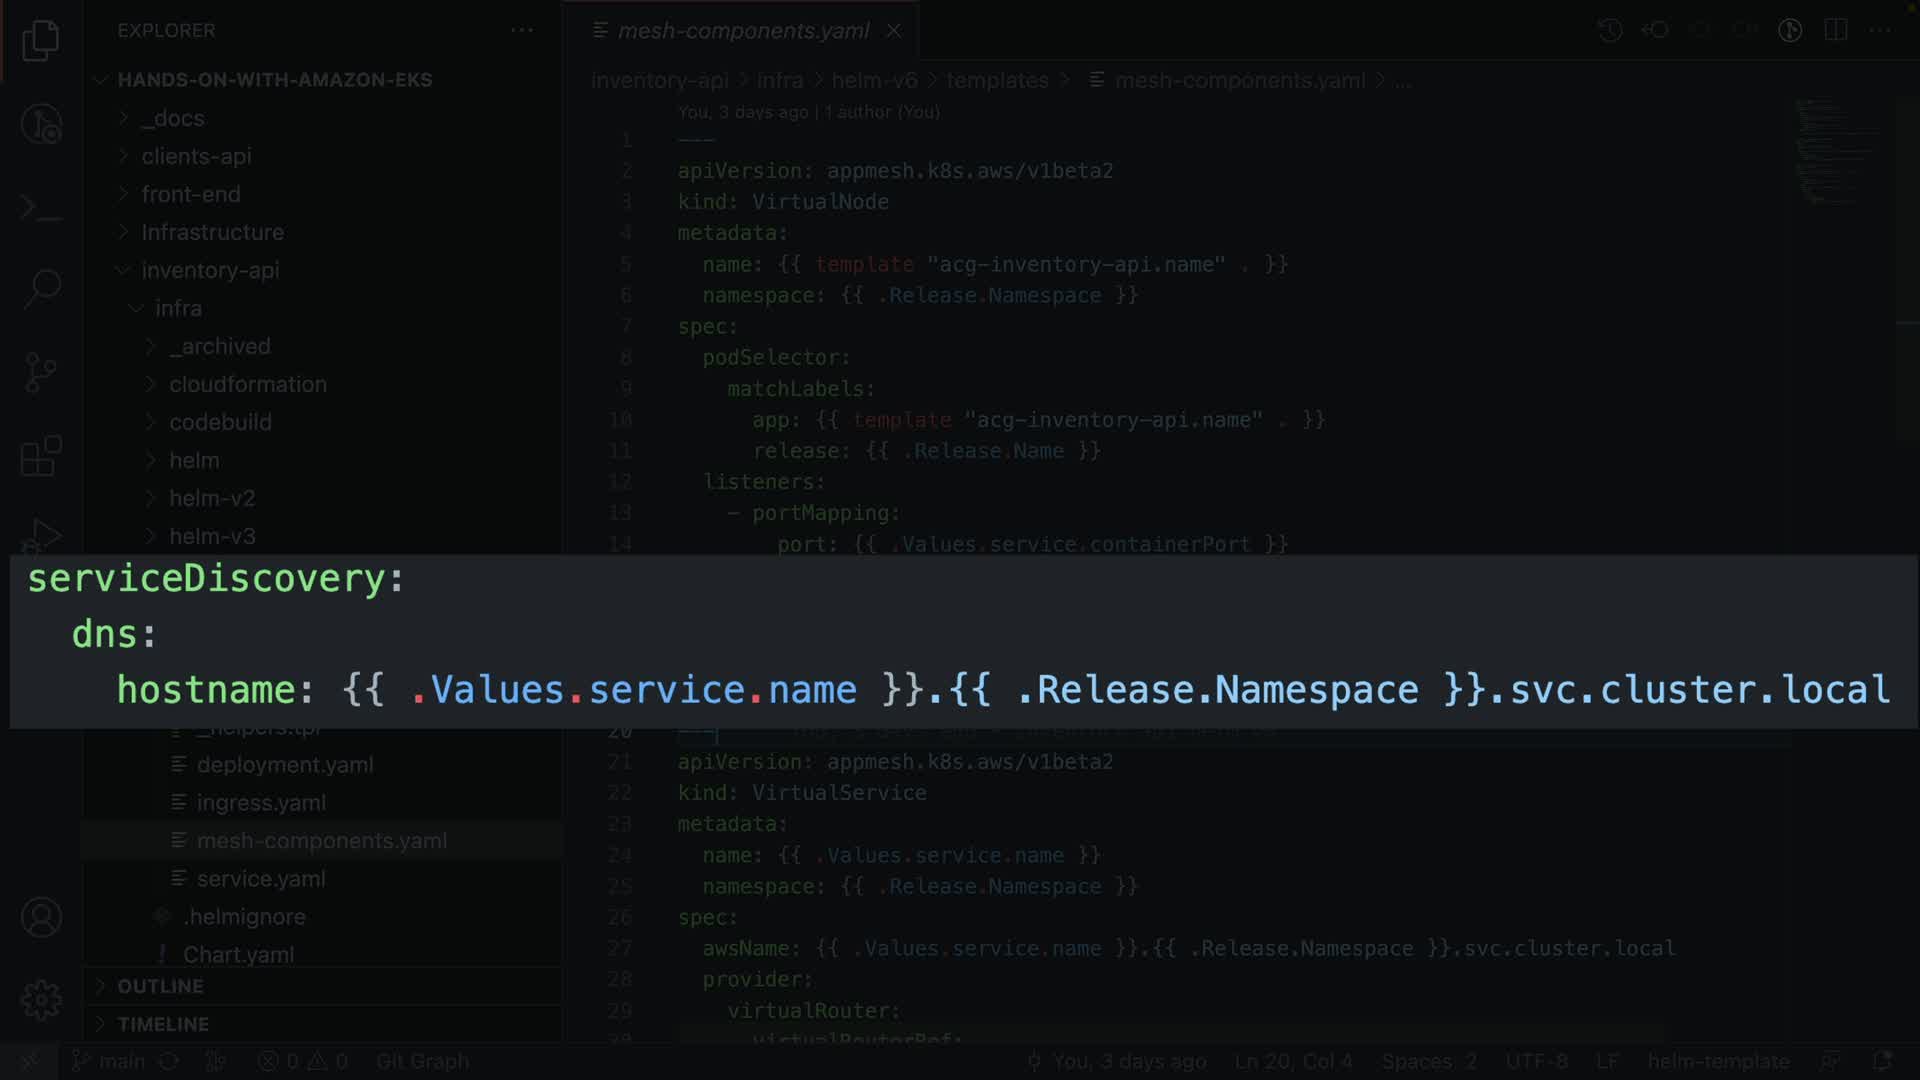Click the helm-template language mode
This screenshot has width=1920, height=1080.
pos(1718,1061)
